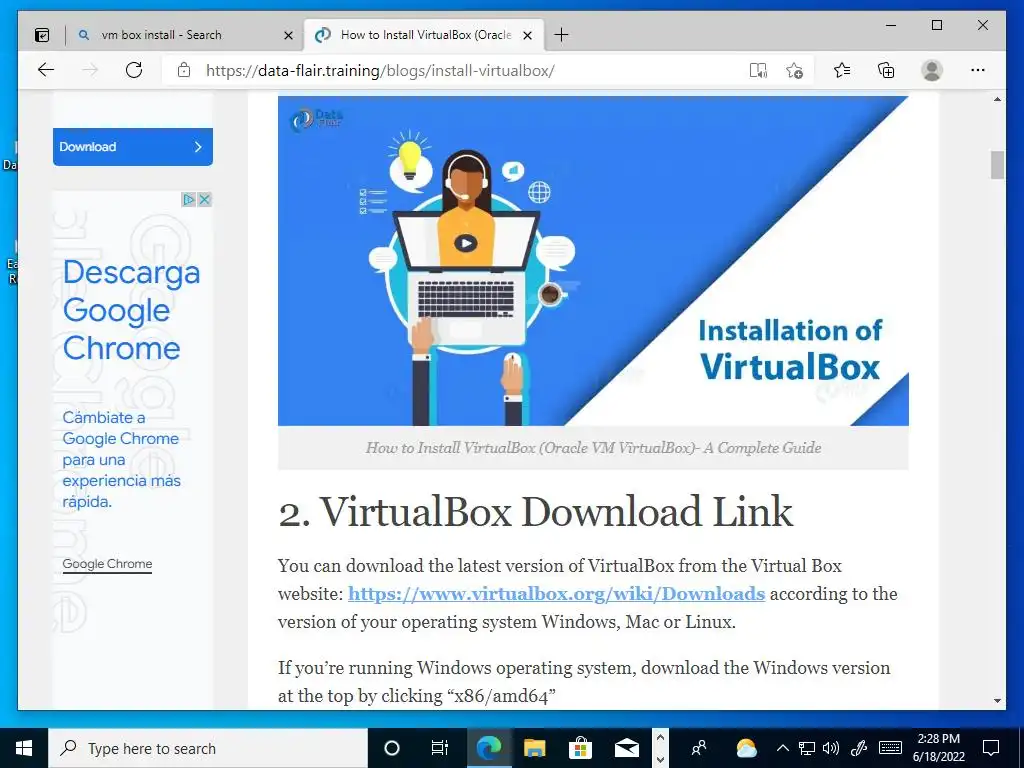Click the Microsoft Edge taskbar icon
1024x768 pixels.
point(488,748)
